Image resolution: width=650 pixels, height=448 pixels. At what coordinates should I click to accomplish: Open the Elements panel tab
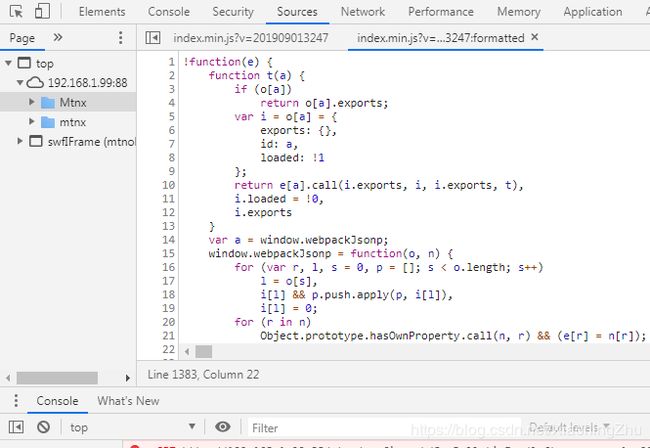pyautogui.click(x=102, y=12)
